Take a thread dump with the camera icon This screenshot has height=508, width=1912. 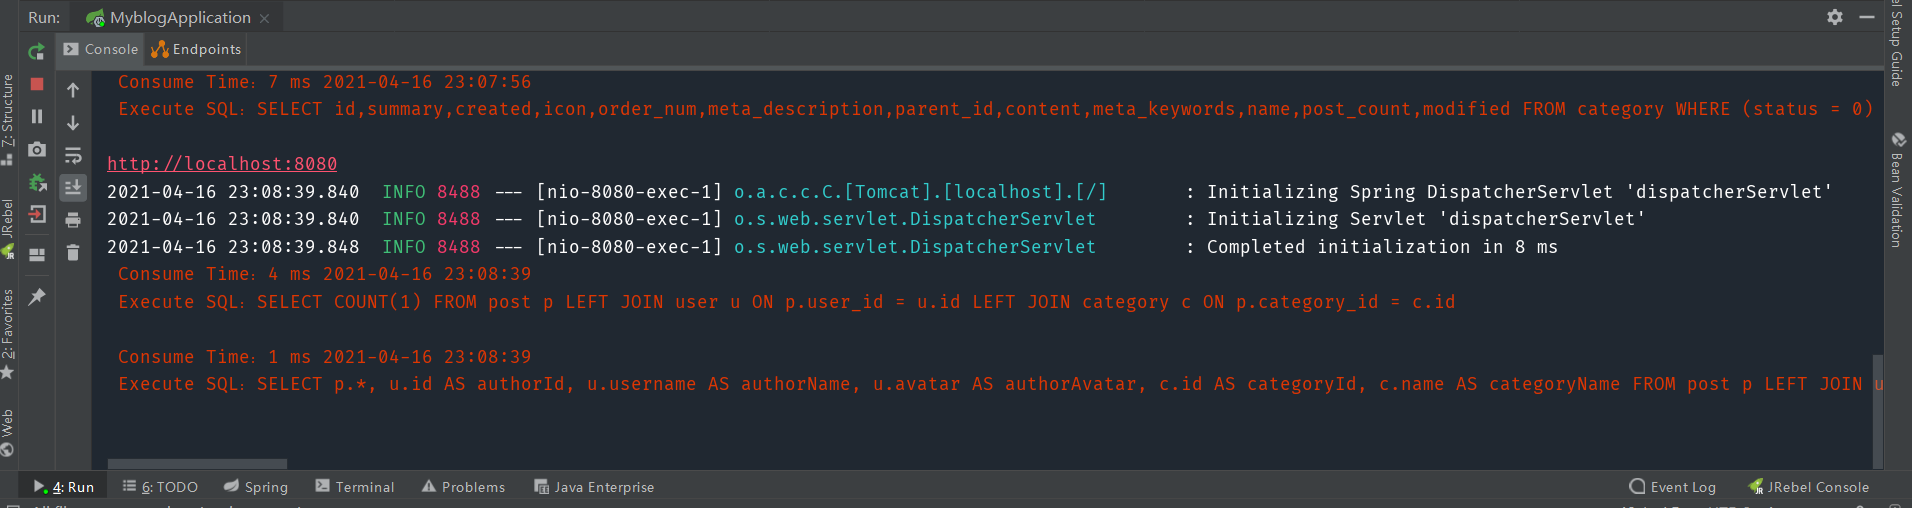pos(37,149)
